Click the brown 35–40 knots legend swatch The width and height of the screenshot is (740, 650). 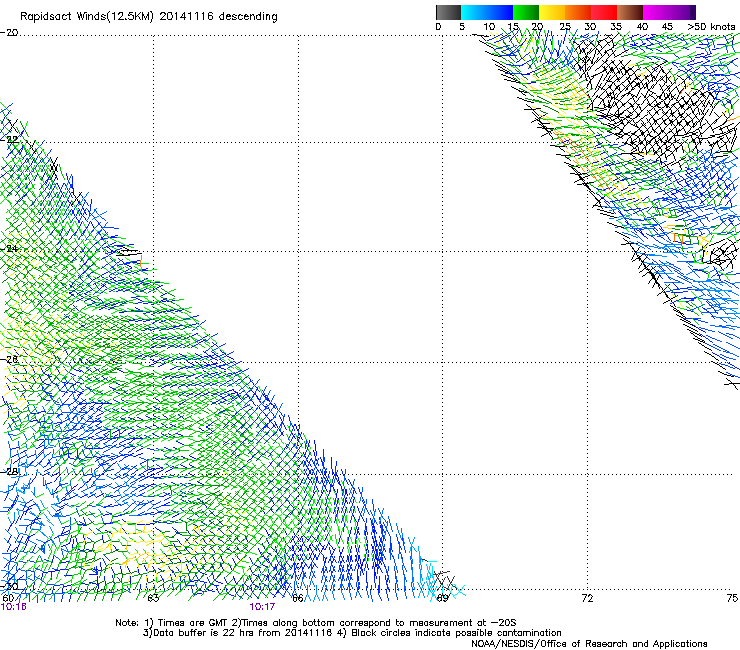click(630, 12)
